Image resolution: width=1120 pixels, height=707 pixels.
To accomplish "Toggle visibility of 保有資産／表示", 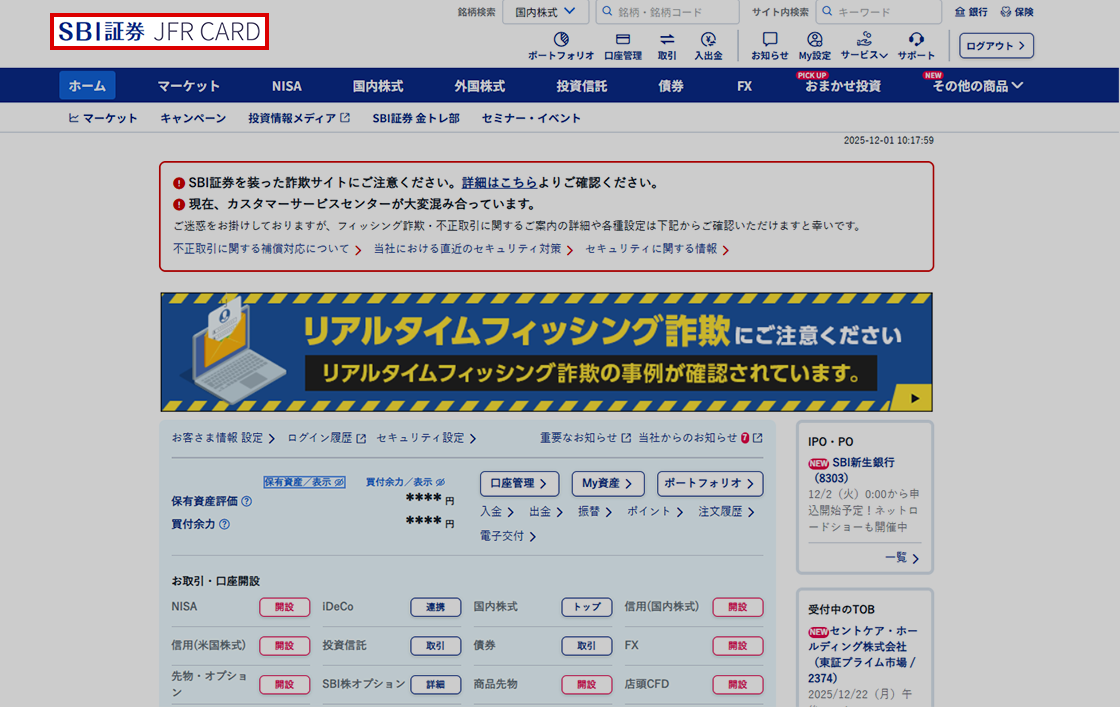I will point(303,481).
